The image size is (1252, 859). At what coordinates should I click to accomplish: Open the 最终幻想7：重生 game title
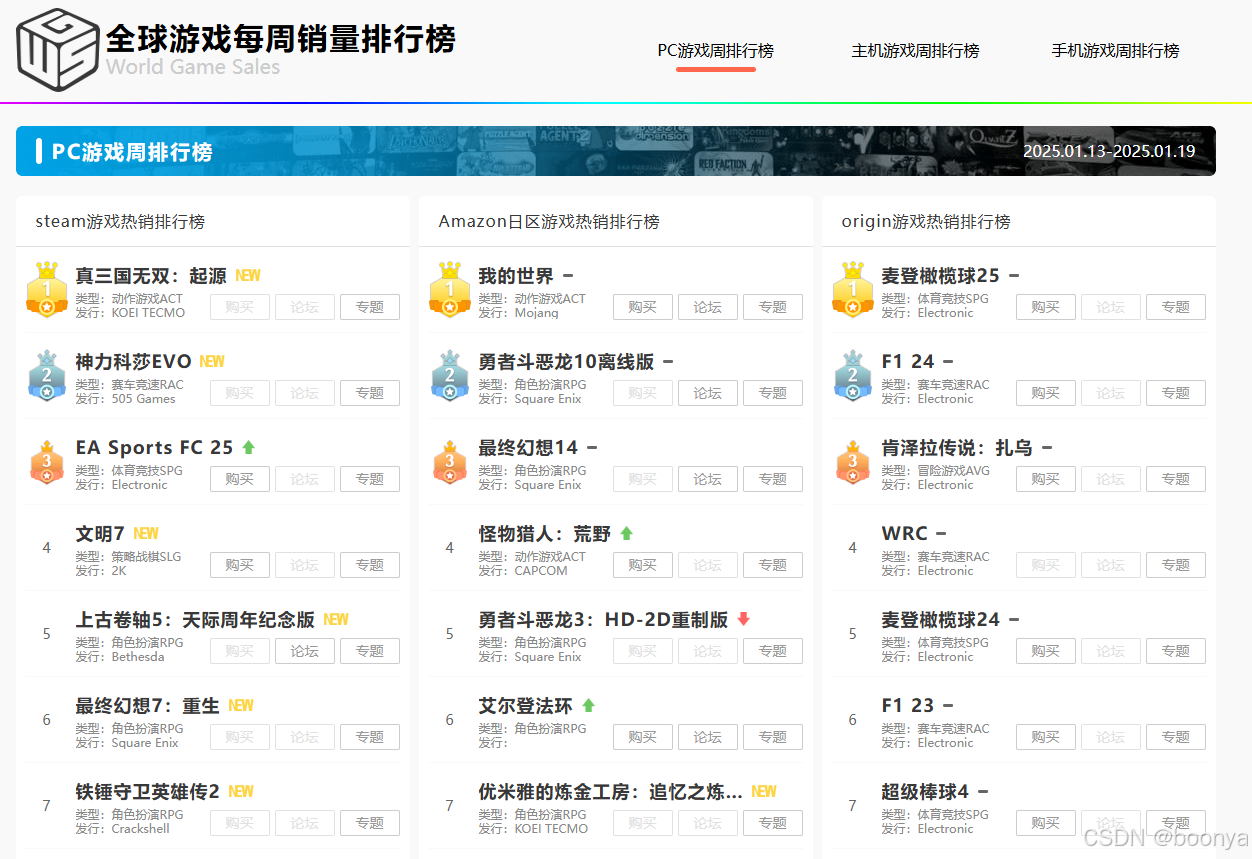click(147, 706)
